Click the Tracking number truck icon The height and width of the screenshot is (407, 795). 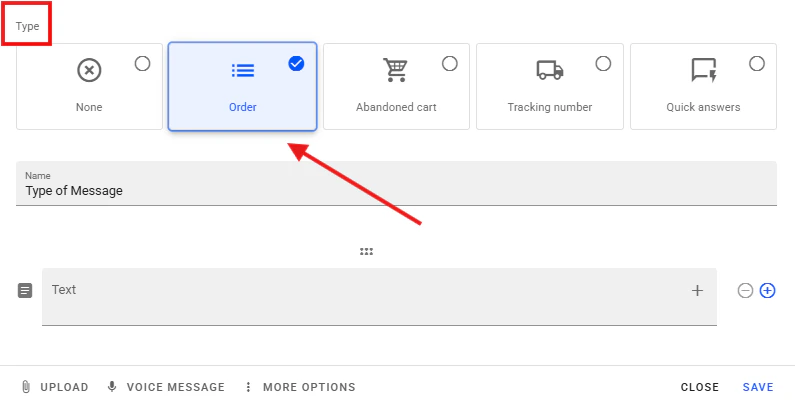(x=550, y=70)
